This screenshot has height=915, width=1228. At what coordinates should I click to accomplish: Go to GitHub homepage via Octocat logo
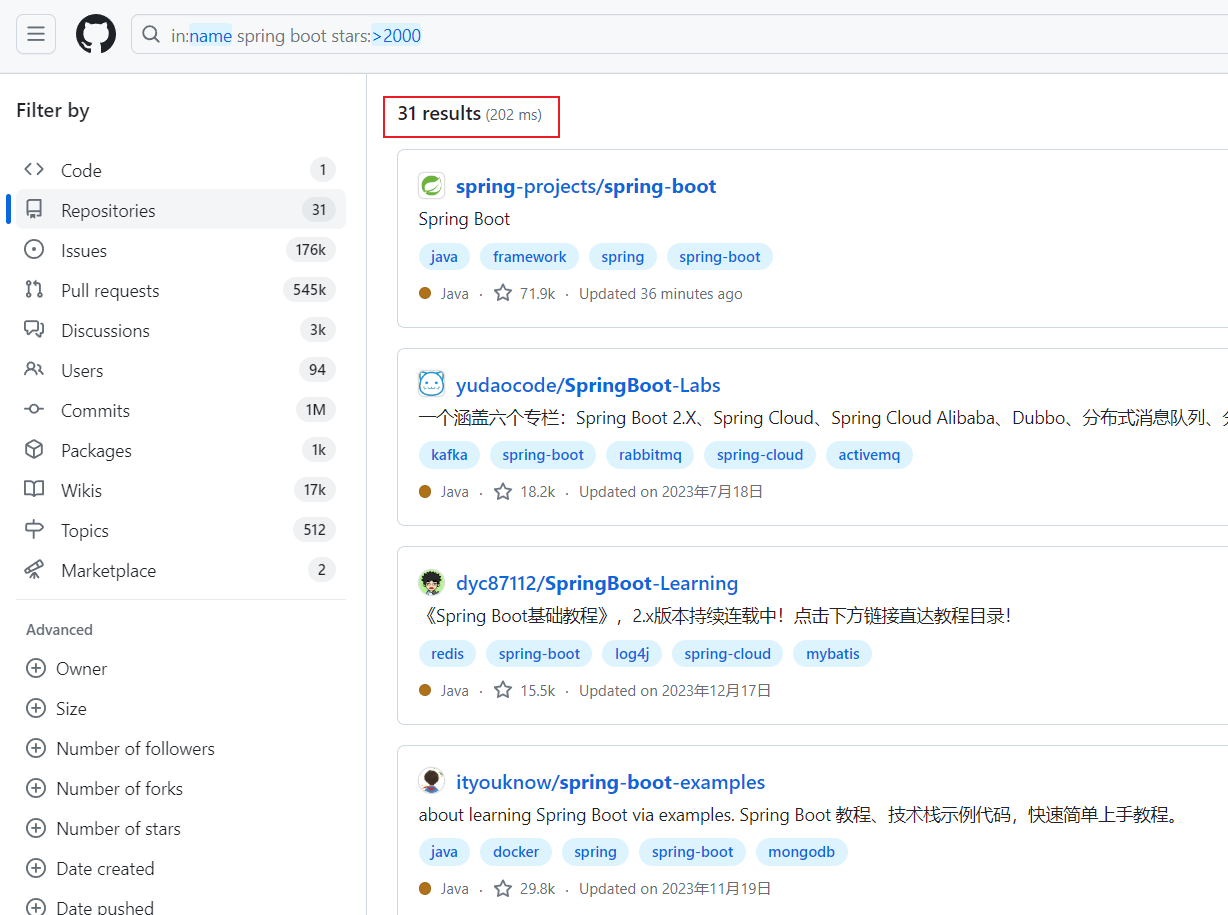click(96, 34)
